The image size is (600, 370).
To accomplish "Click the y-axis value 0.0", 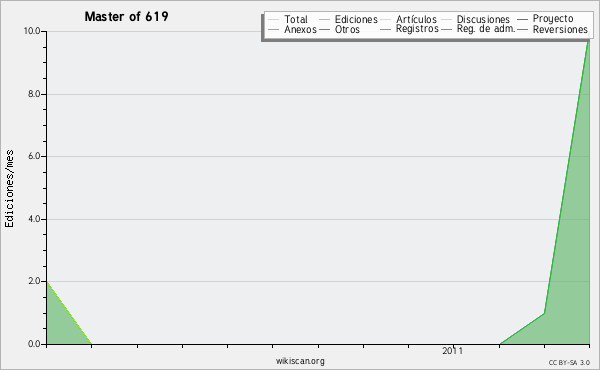I will 34,344.
